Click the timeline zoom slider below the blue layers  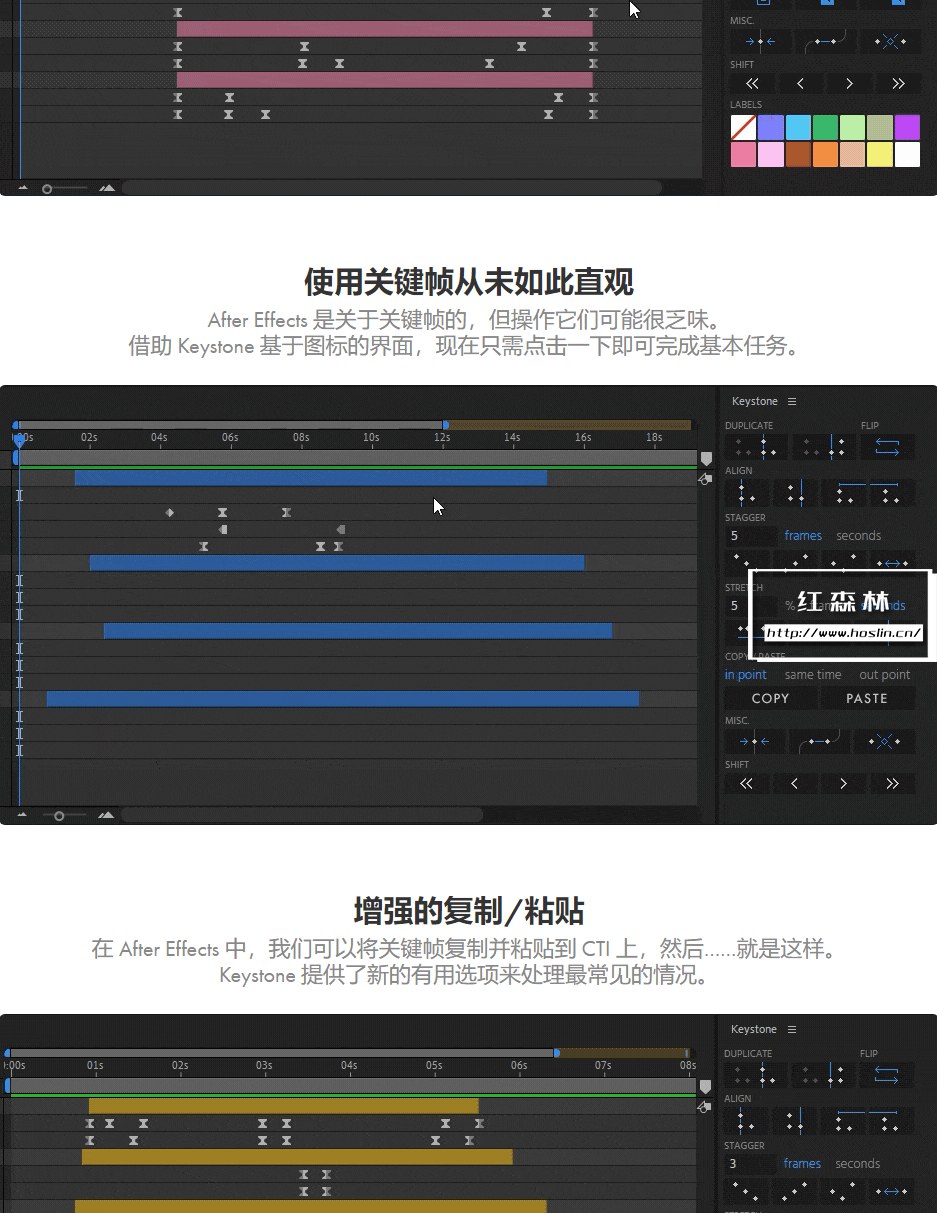[x=64, y=816]
